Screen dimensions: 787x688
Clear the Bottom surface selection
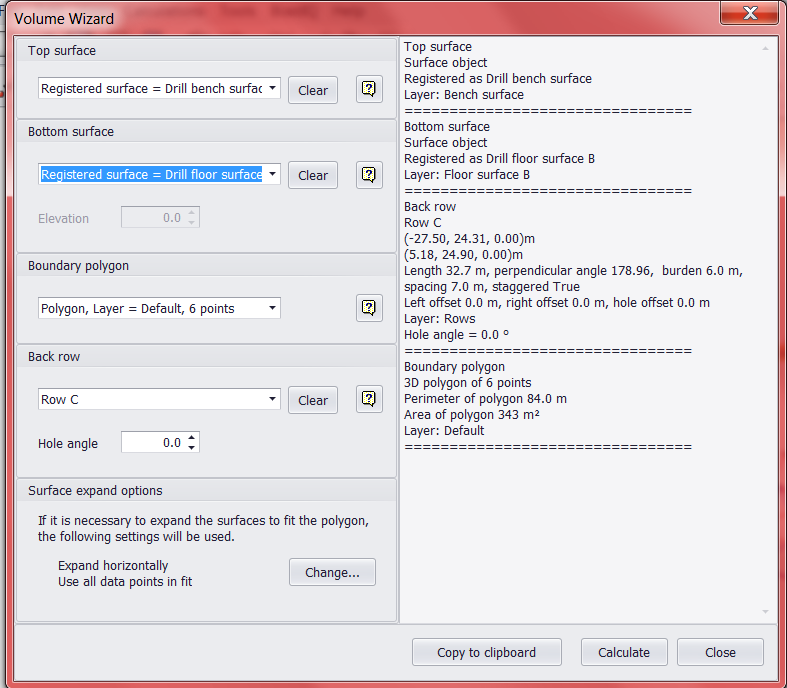tap(313, 175)
